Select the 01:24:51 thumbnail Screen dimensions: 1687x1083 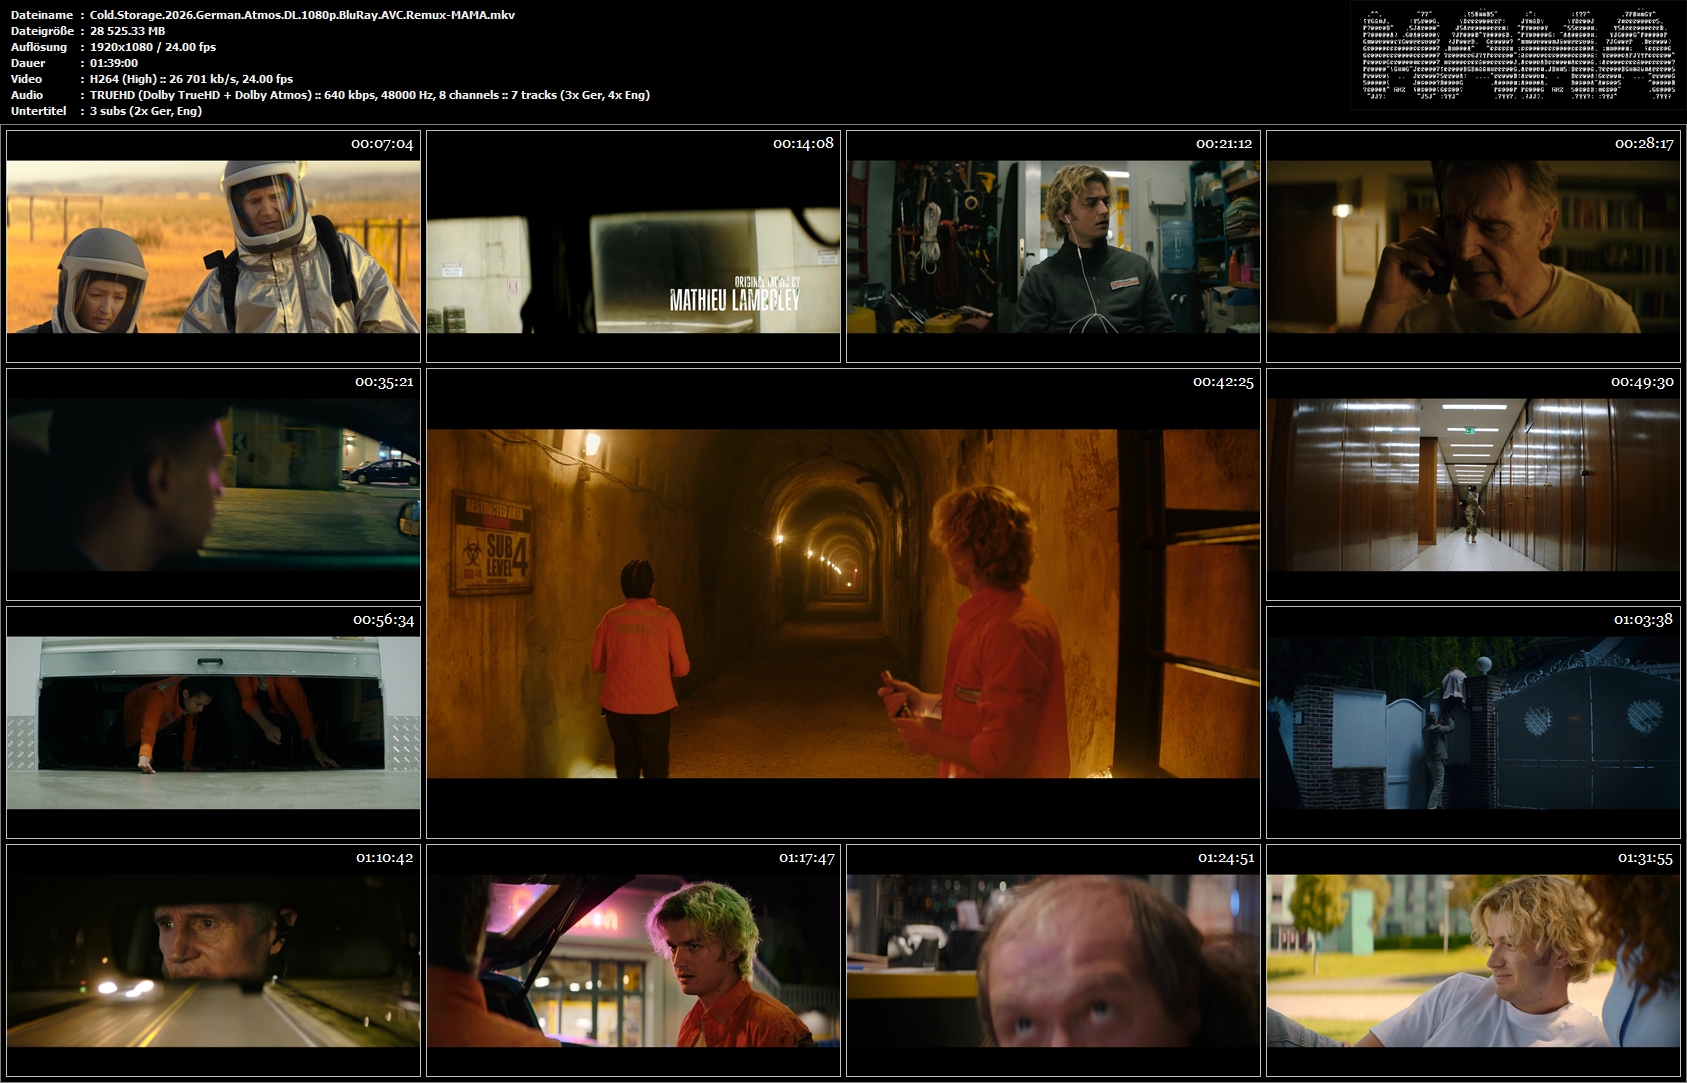pyautogui.click(x=1053, y=960)
